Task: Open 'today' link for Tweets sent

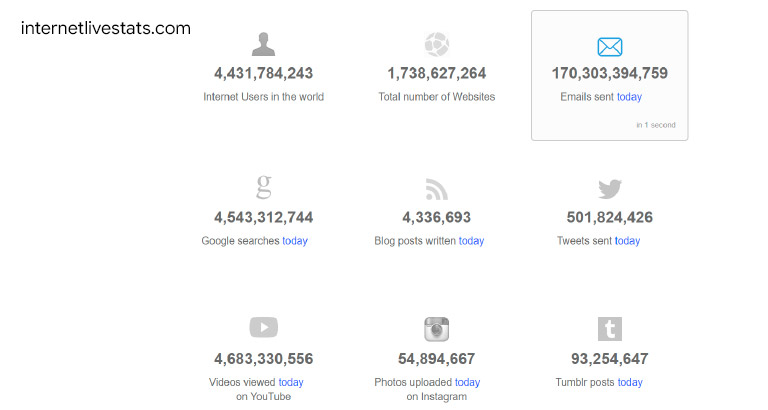Action: (627, 241)
